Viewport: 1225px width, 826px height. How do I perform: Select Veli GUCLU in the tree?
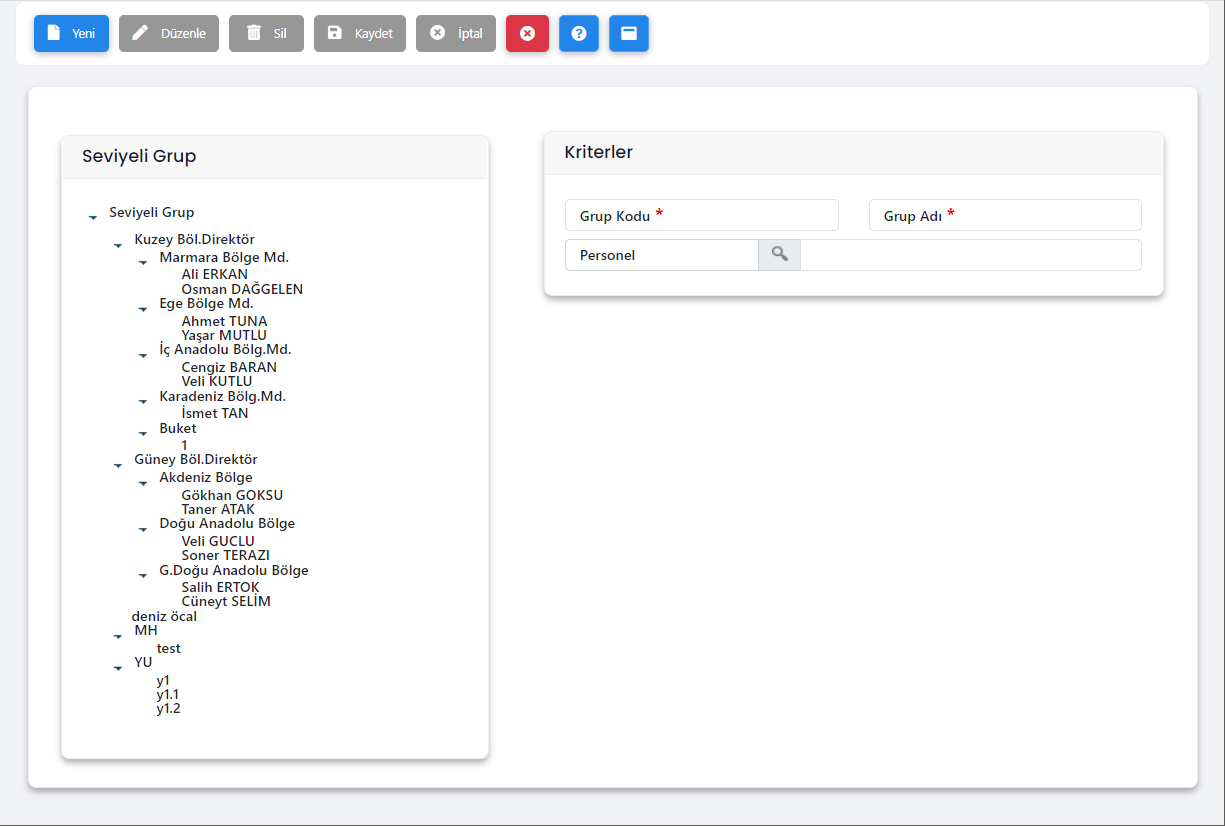point(218,541)
